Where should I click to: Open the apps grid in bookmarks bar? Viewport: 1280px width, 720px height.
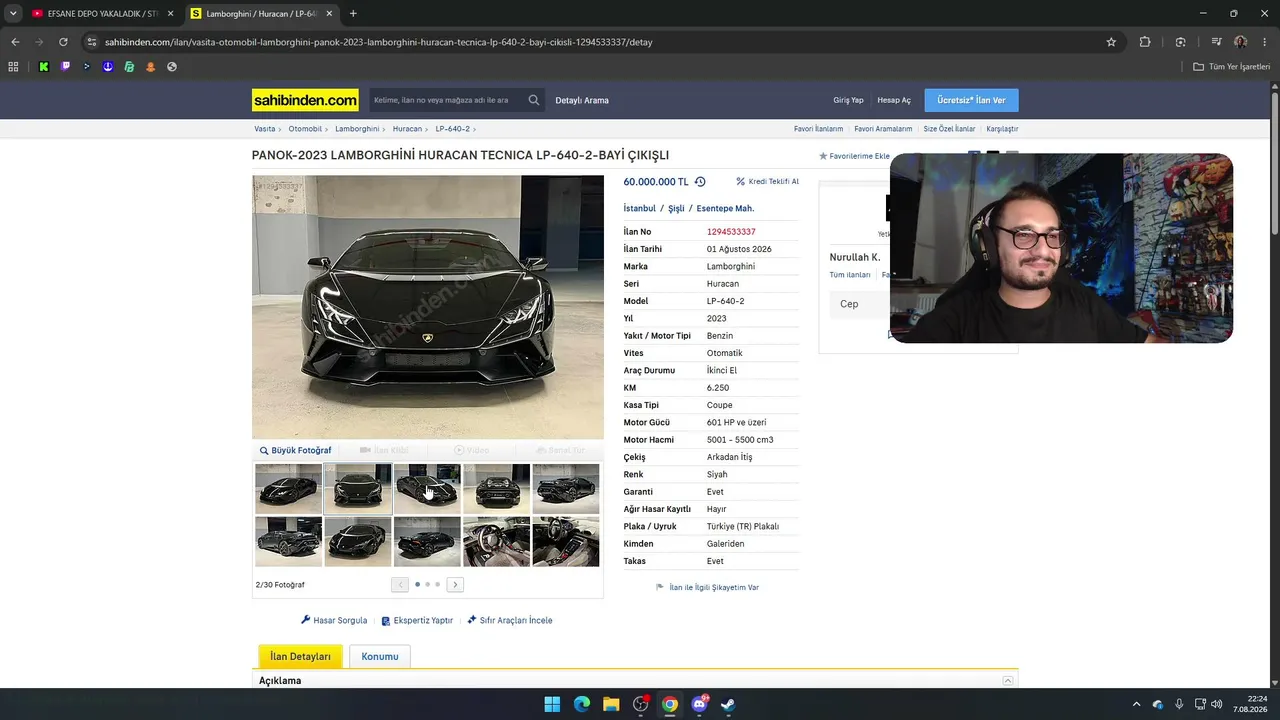pos(13,67)
